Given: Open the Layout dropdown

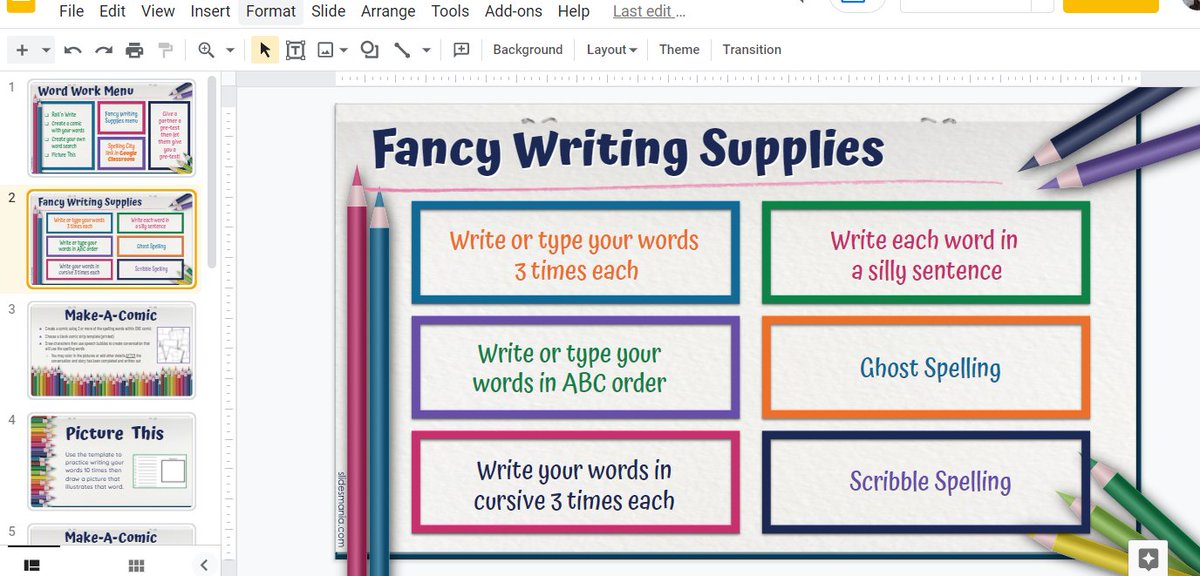Looking at the screenshot, I should click(612, 50).
